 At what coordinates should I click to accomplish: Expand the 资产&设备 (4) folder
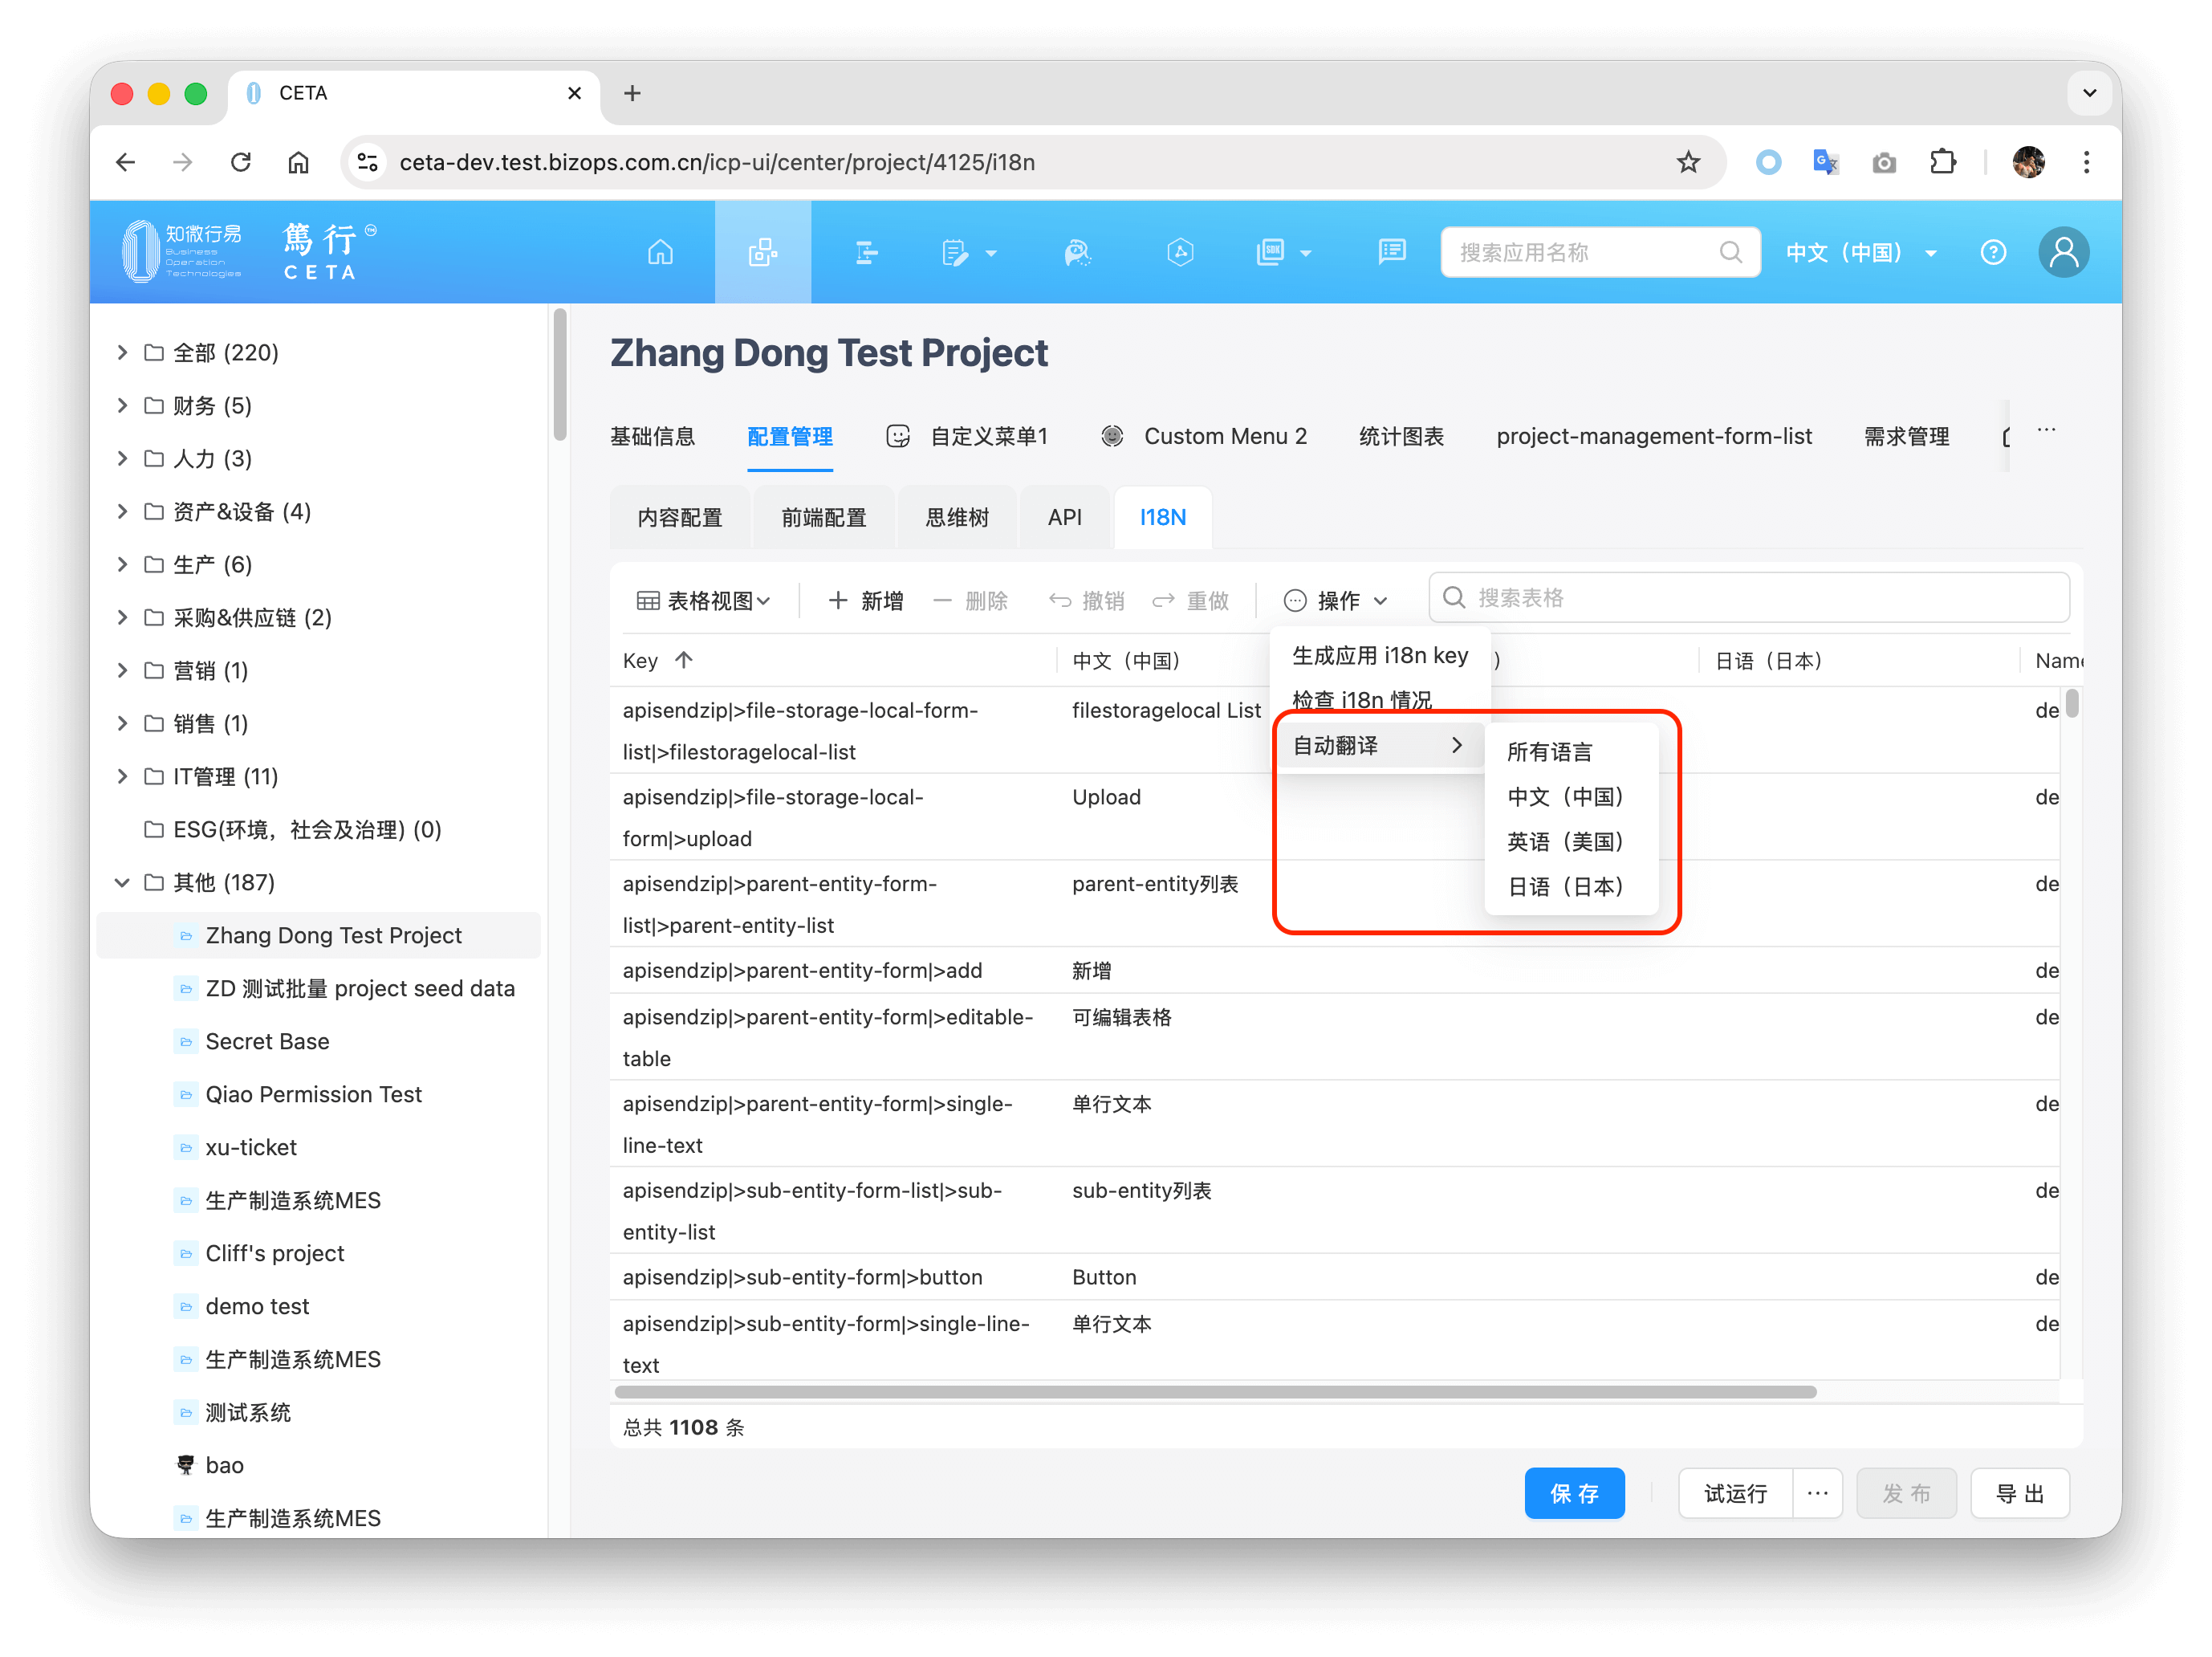(x=122, y=511)
